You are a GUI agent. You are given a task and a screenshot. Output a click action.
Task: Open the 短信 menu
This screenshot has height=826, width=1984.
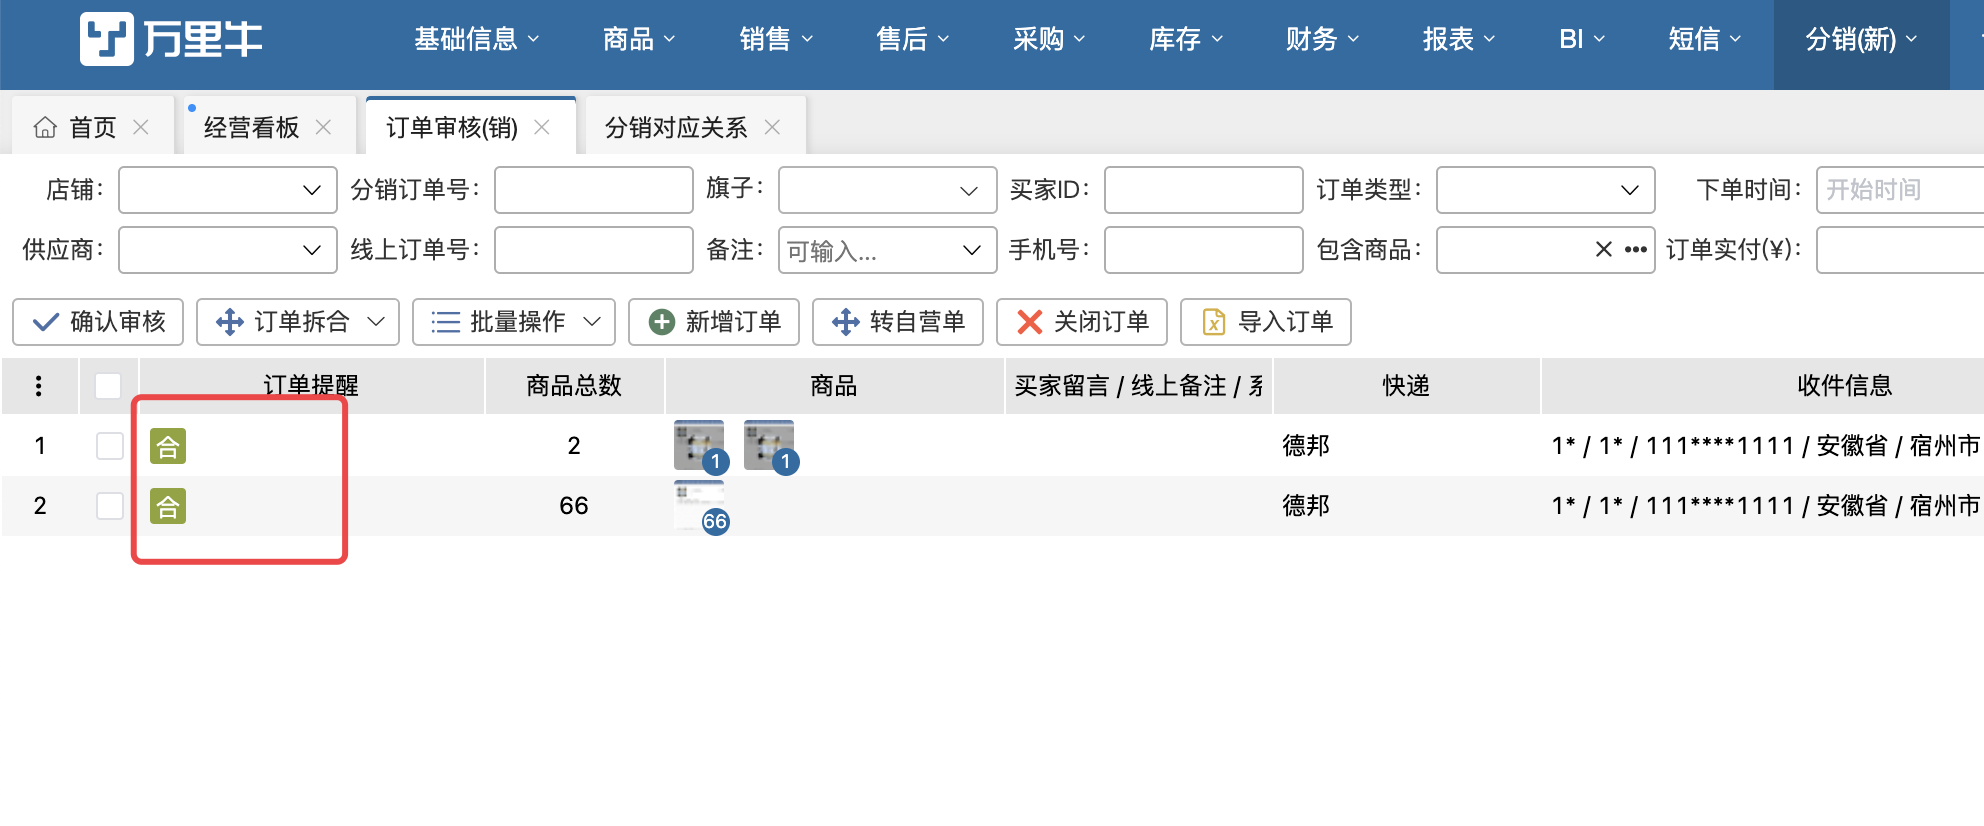1705,39
